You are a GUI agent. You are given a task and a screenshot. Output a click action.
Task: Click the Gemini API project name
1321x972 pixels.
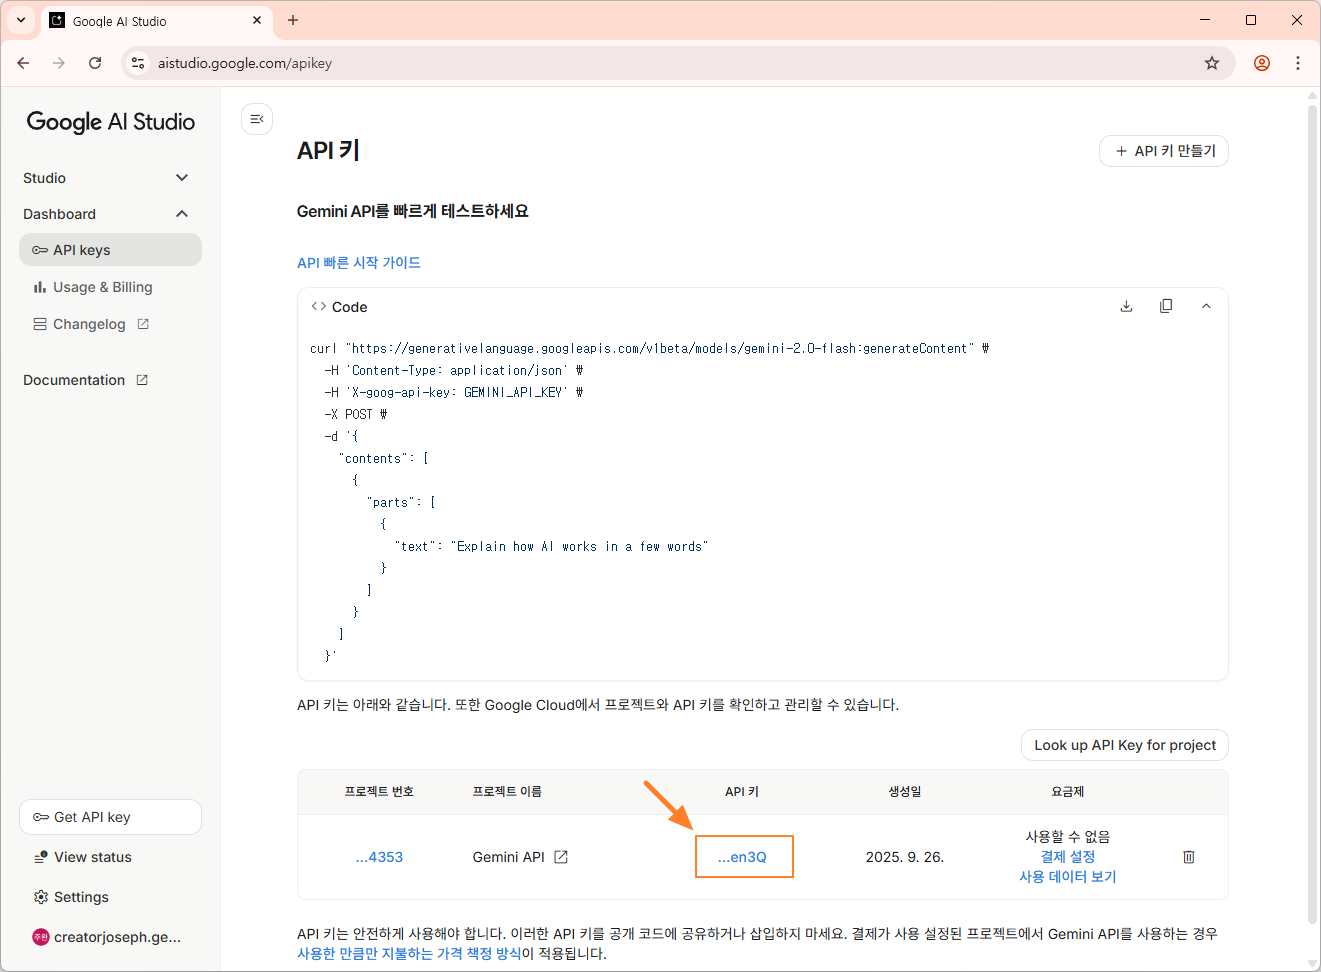(x=509, y=857)
